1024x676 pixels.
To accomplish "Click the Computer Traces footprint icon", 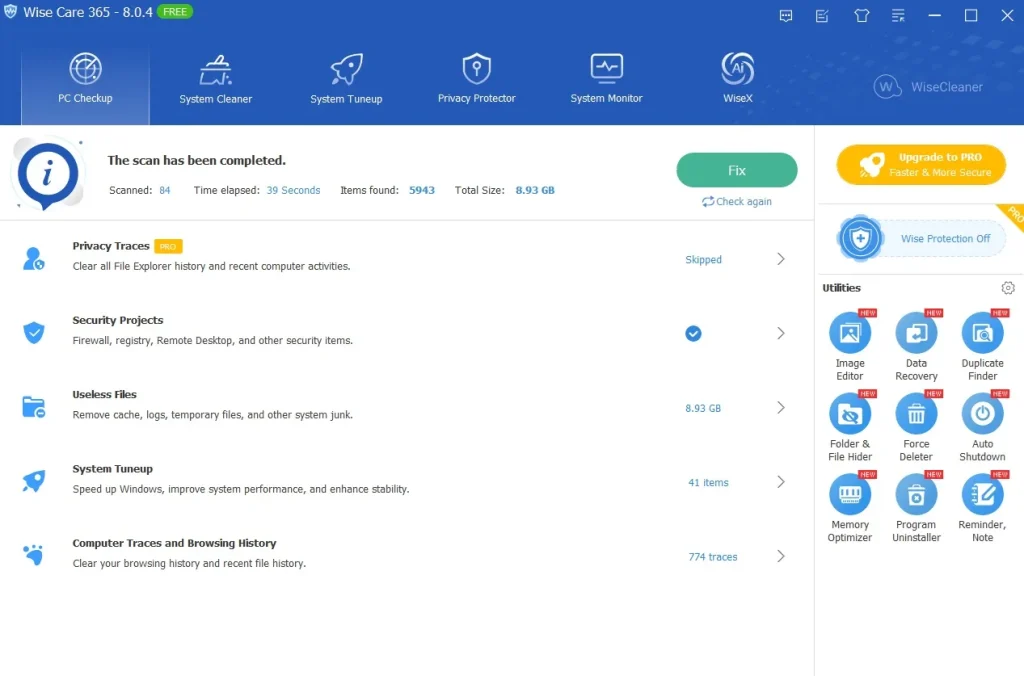I will pos(33,555).
